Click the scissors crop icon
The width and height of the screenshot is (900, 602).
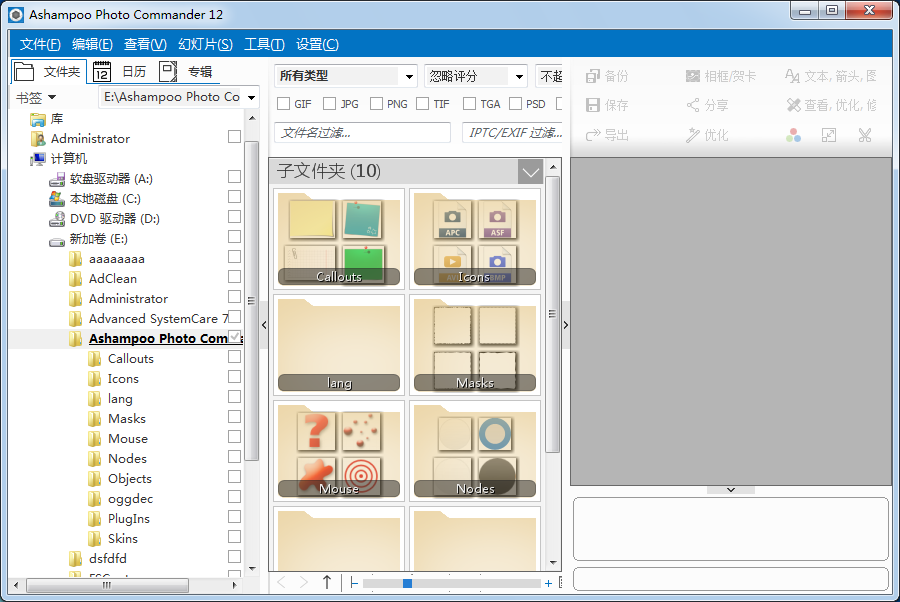pos(865,135)
